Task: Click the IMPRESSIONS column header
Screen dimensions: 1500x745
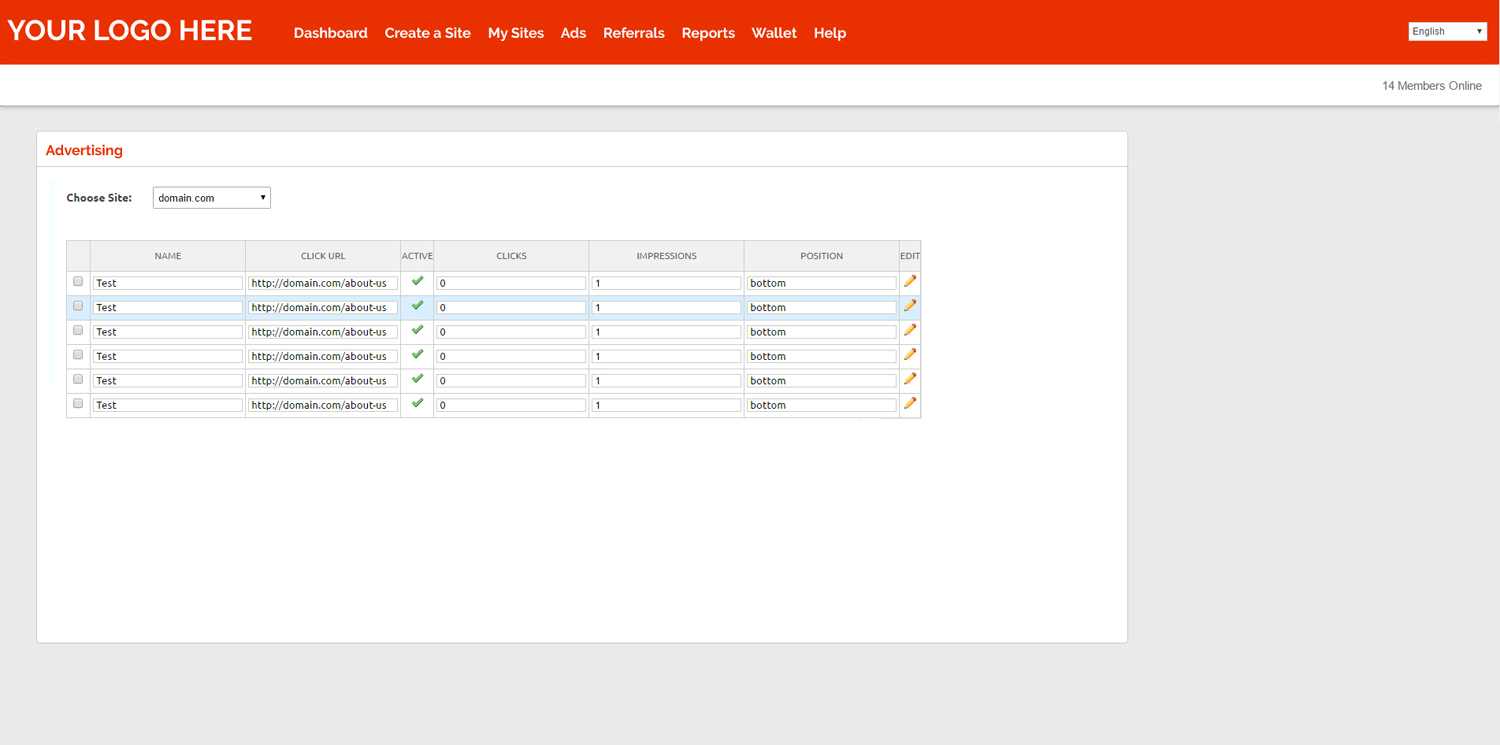Action: tap(666, 256)
